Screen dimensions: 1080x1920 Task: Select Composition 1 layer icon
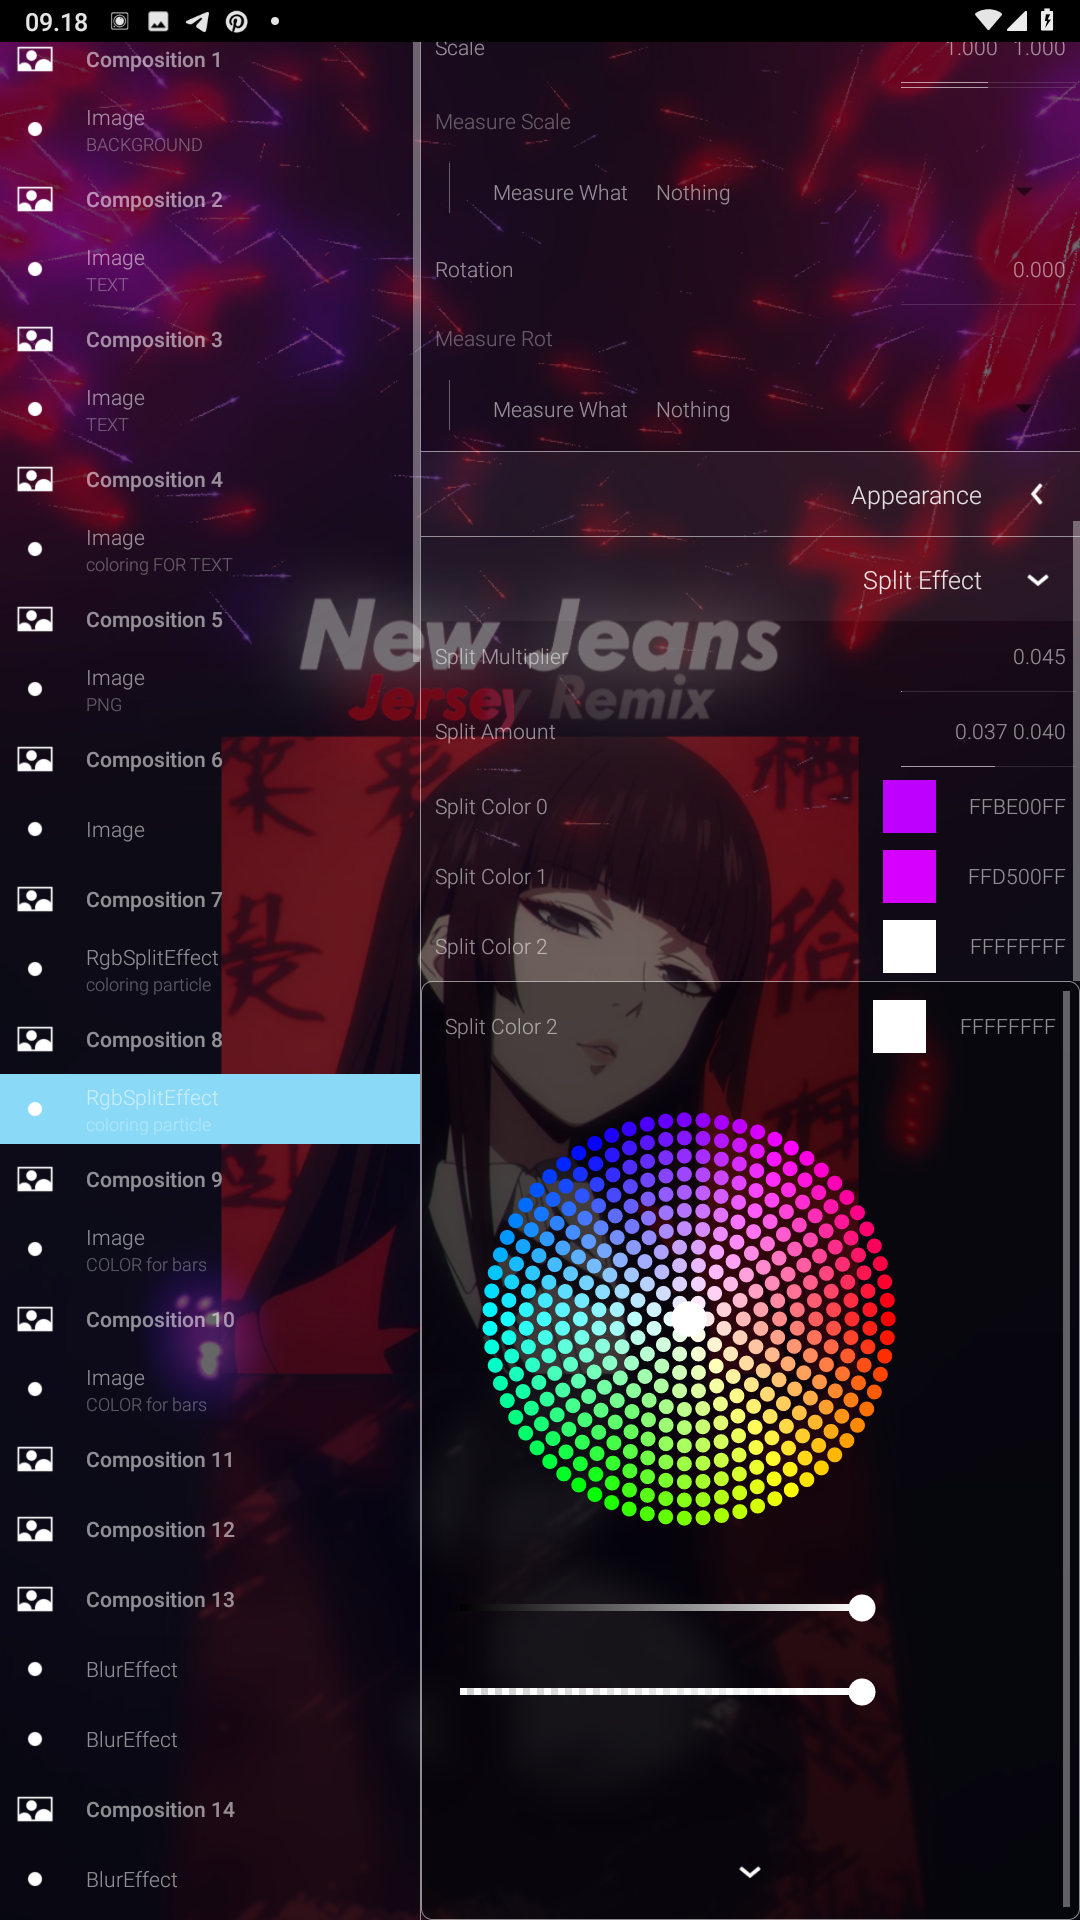point(35,60)
